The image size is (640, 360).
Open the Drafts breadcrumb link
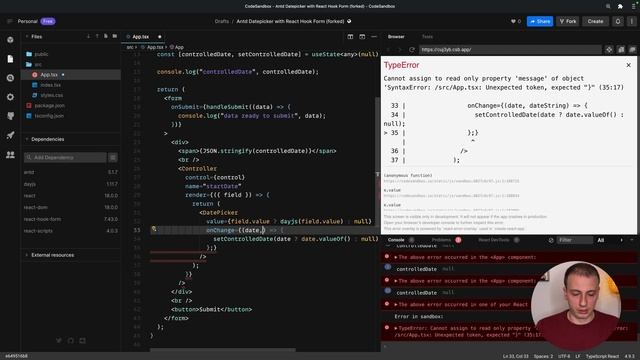tap(222, 21)
